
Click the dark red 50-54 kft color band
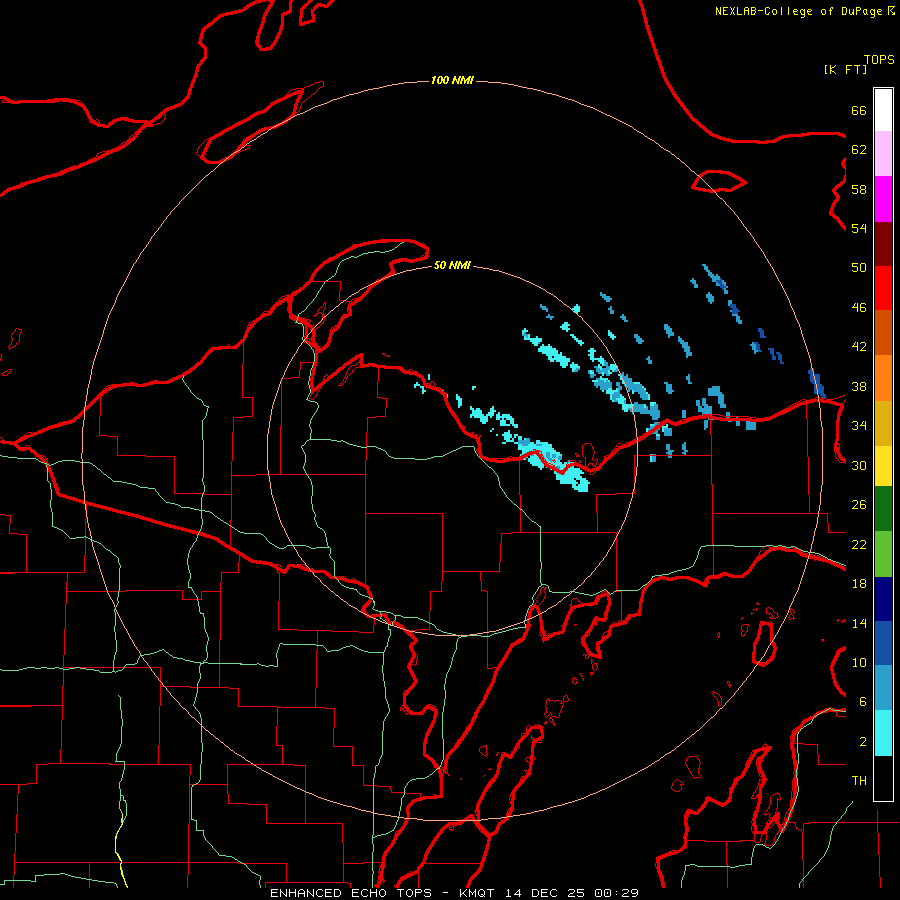pyautogui.click(x=883, y=243)
